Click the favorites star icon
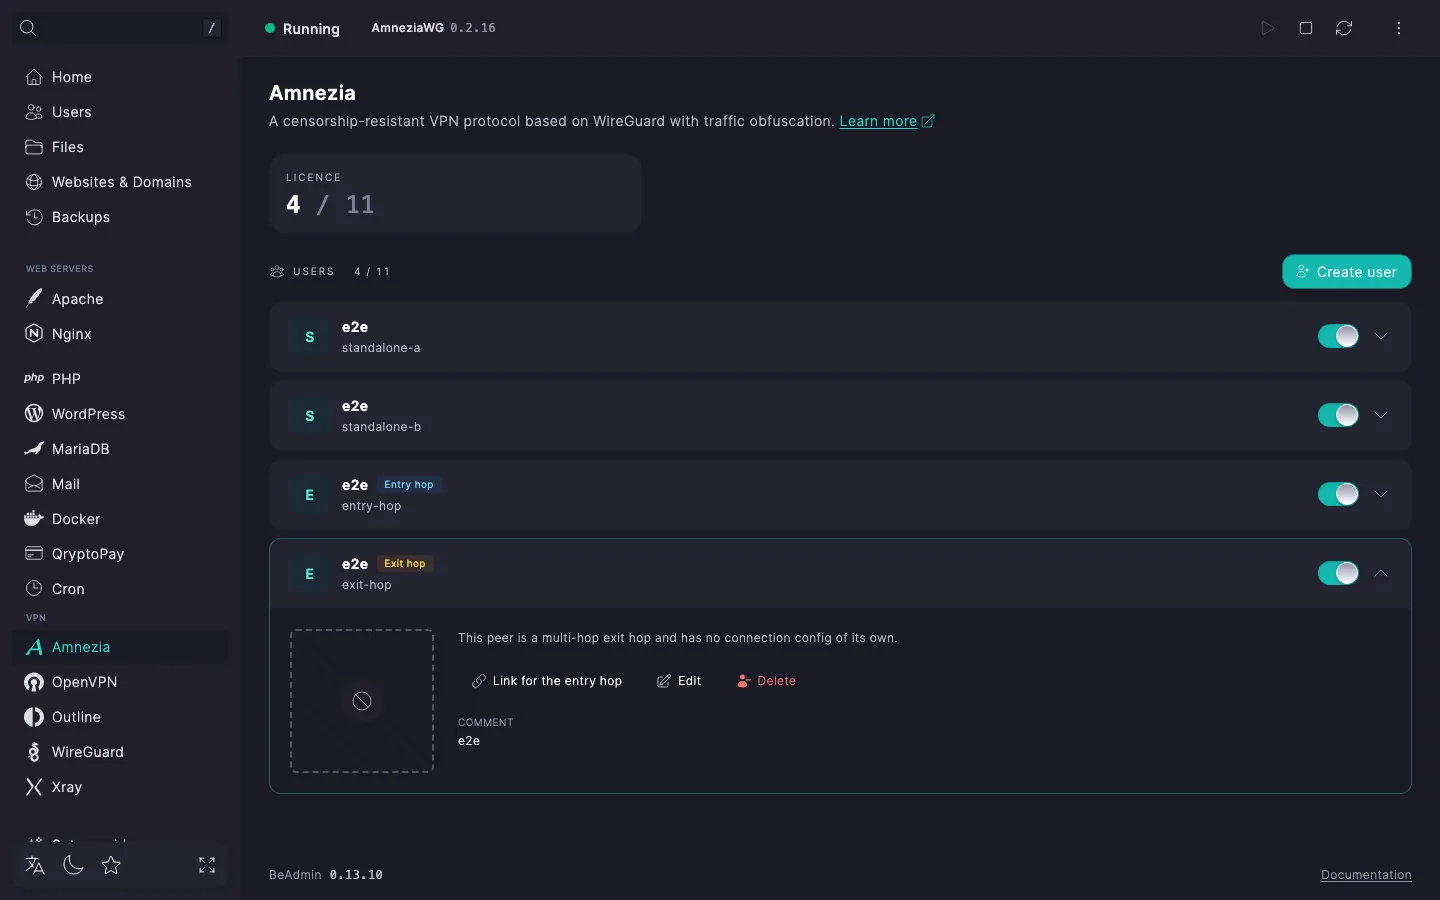Screen dimensions: 1440x900 111,865
